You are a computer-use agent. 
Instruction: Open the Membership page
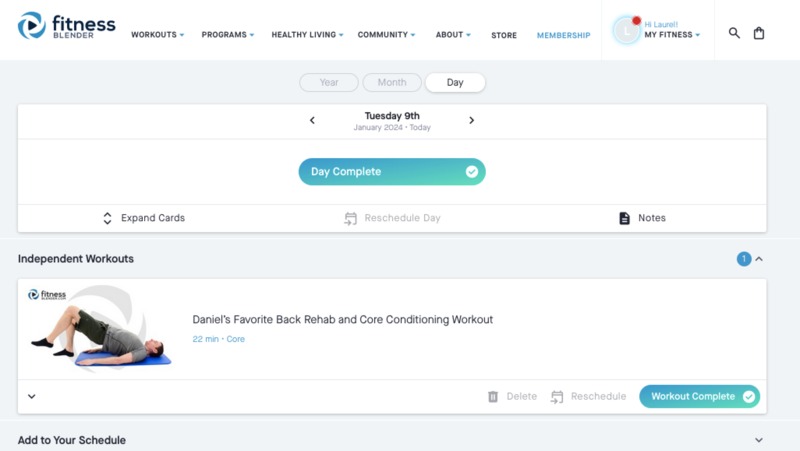tap(563, 35)
